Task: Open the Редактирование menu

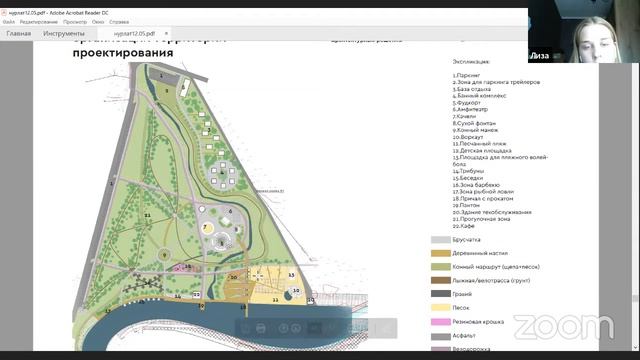Action: click(x=39, y=22)
